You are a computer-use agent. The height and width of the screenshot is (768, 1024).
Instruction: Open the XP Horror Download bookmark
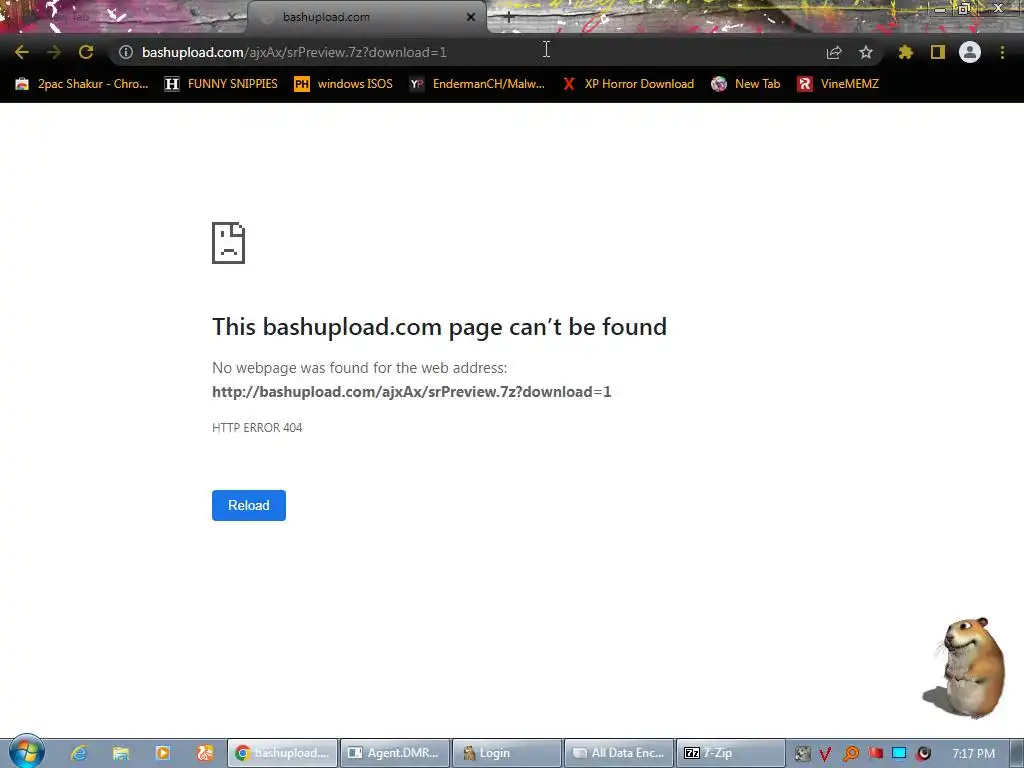[x=628, y=84]
